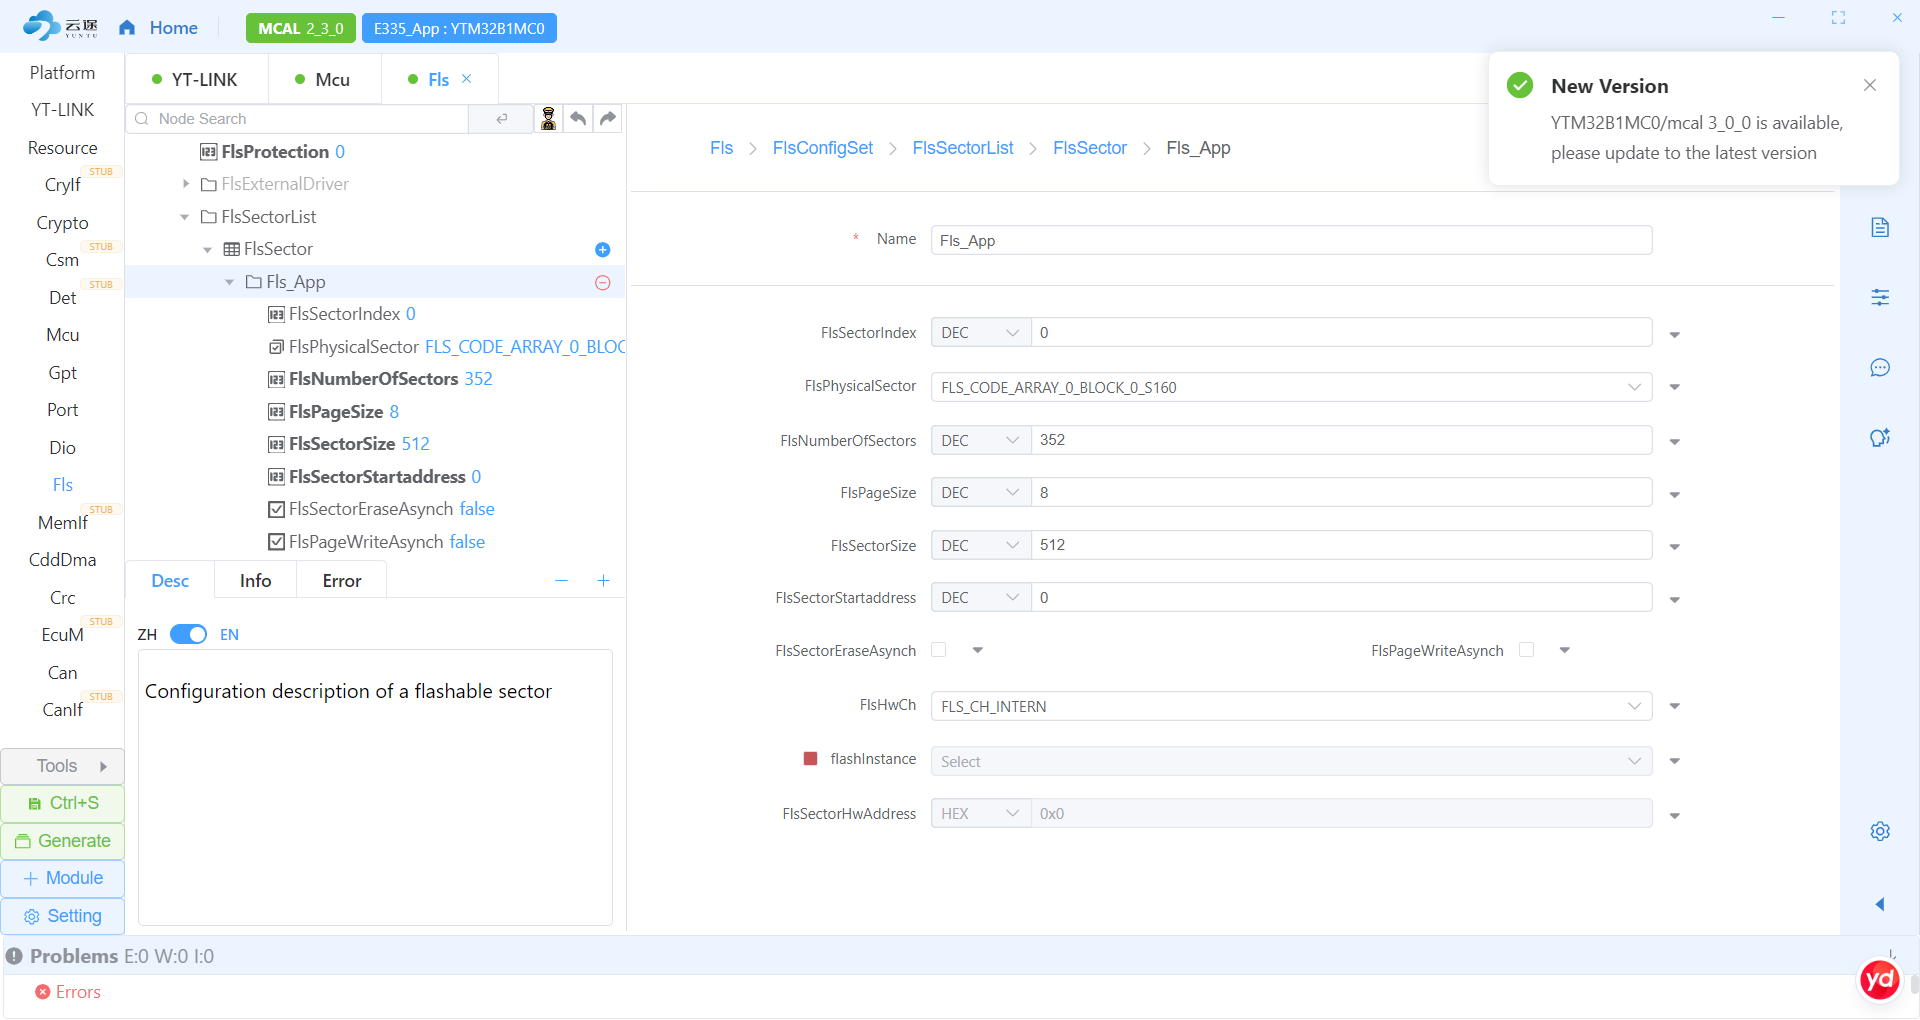Click the Generate button
This screenshot has width=1920, height=1020.
pos(63,841)
